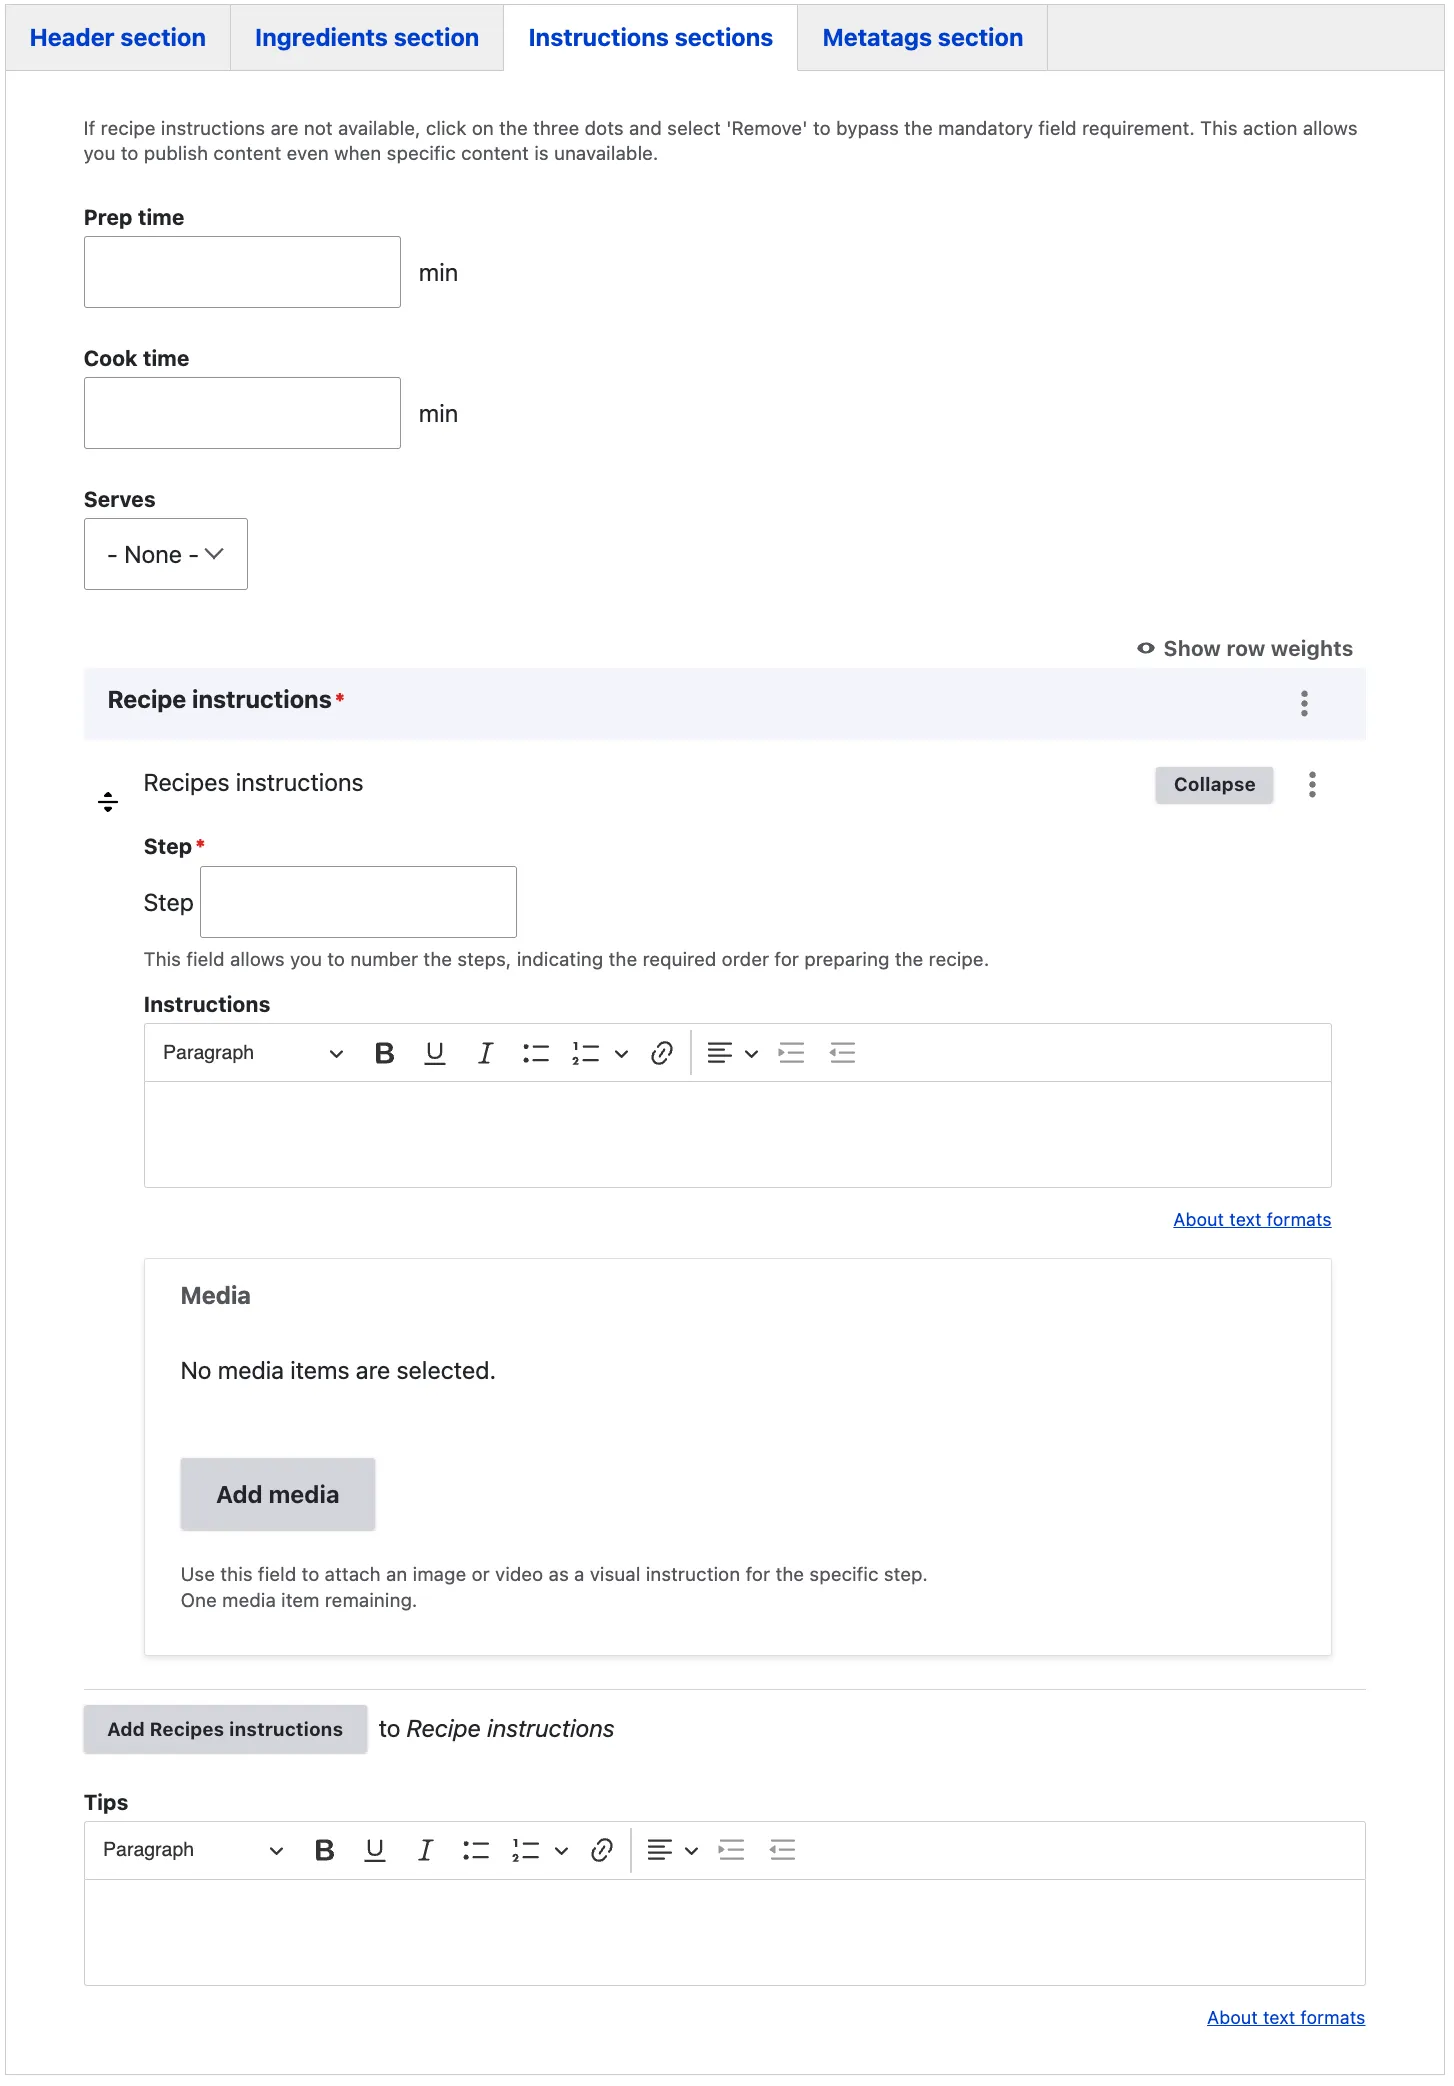Image resolution: width=1454 pixels, height=2086 pixels.
Task: Decrease indent in the Tips editor toolbar
Action: click(x=782, y=1851)
